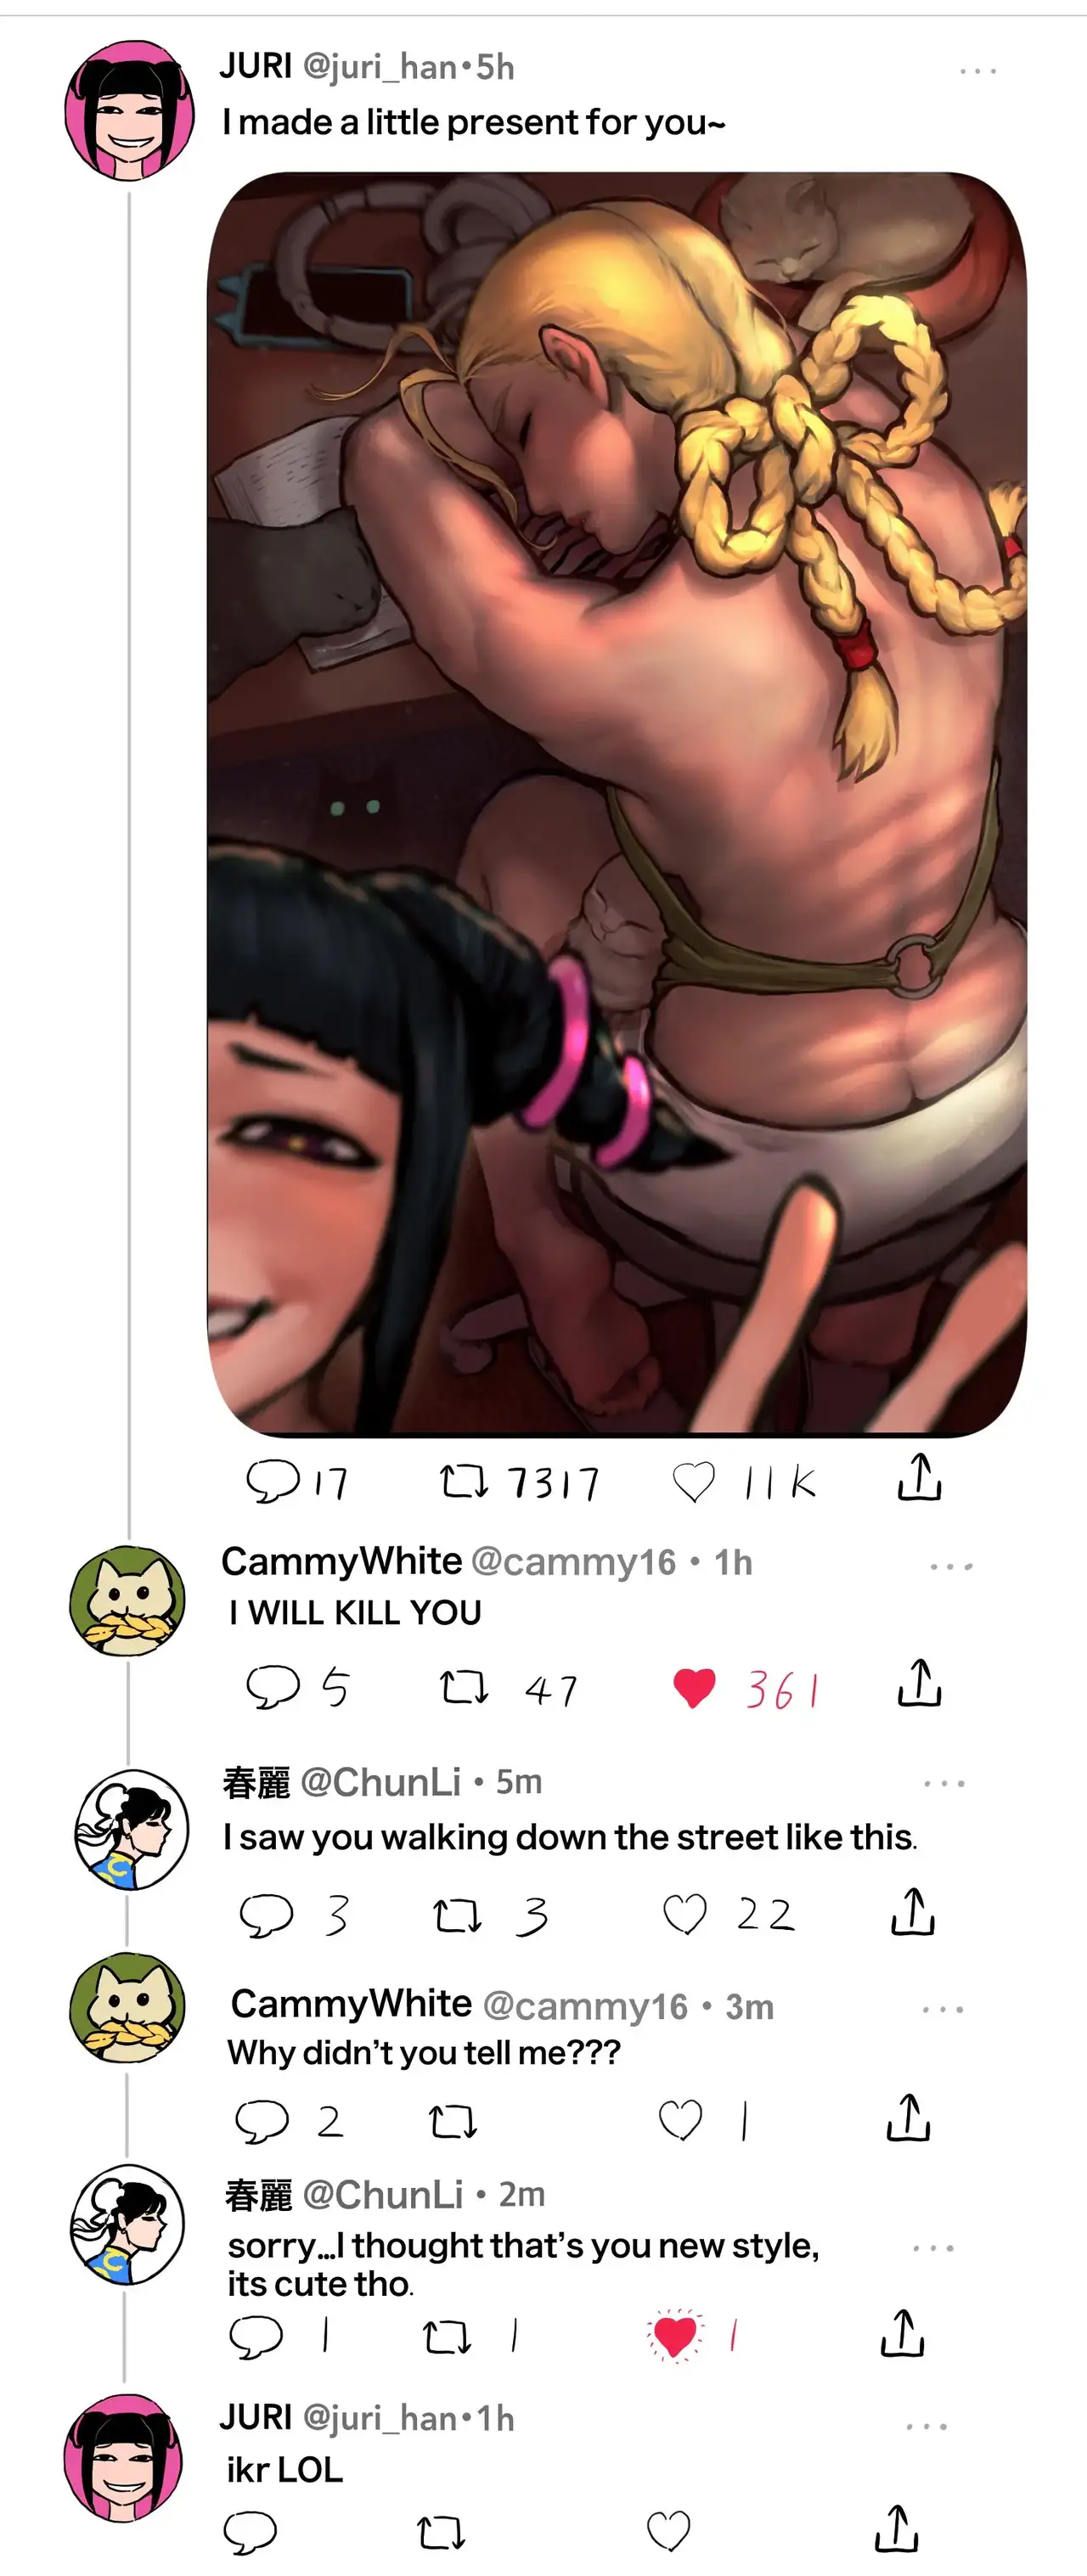Like ChunLi's comment with 22 likes
The height and width of the screenshot is (2576, 1087).
(685, 1914)
